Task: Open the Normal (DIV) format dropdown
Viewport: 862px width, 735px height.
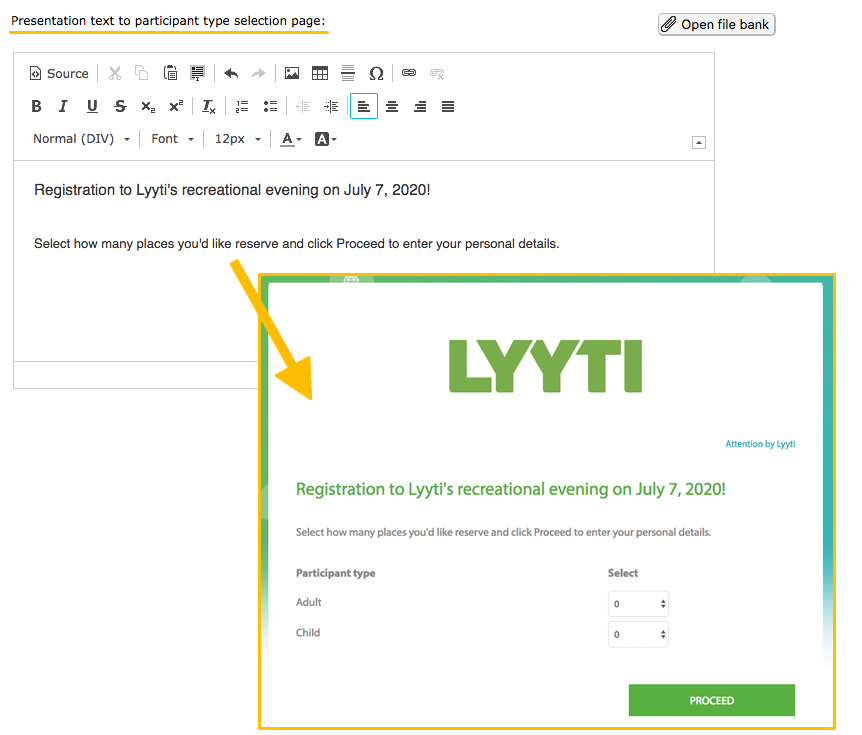Action: (x=81, y=139)
